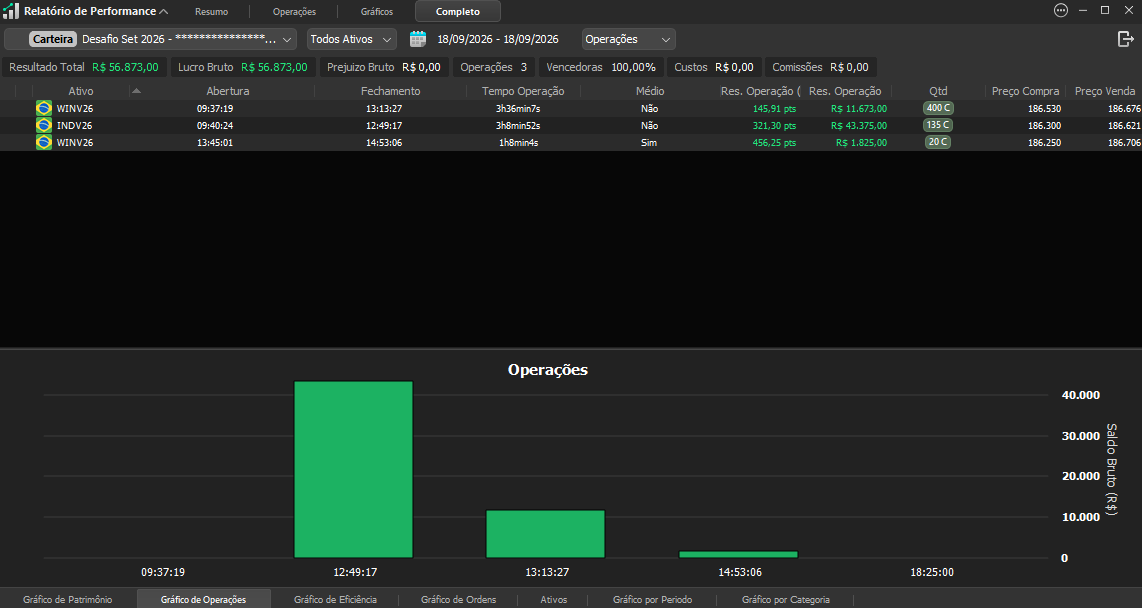Click the 135 C quantity badge
Image resolution: width=1142 pixels, height=608 pixels.
[938, 125]
